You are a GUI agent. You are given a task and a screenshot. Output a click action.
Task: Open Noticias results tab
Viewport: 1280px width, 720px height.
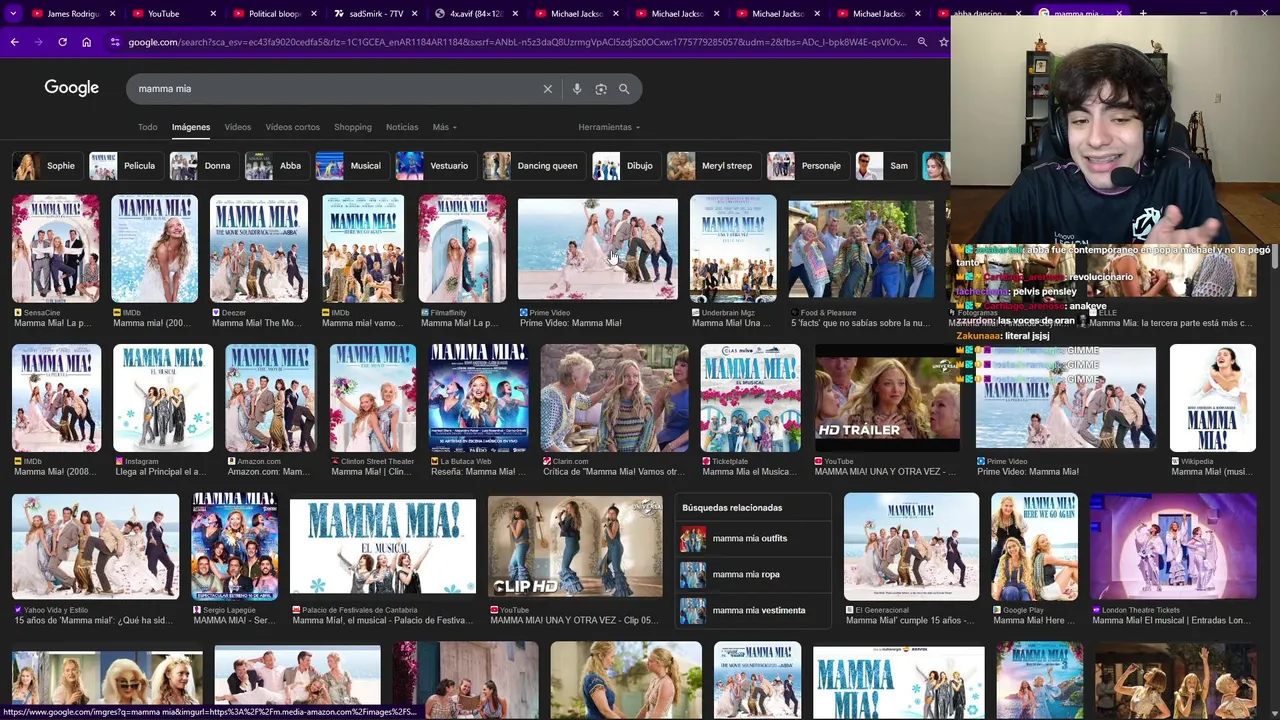coord(402,127)
